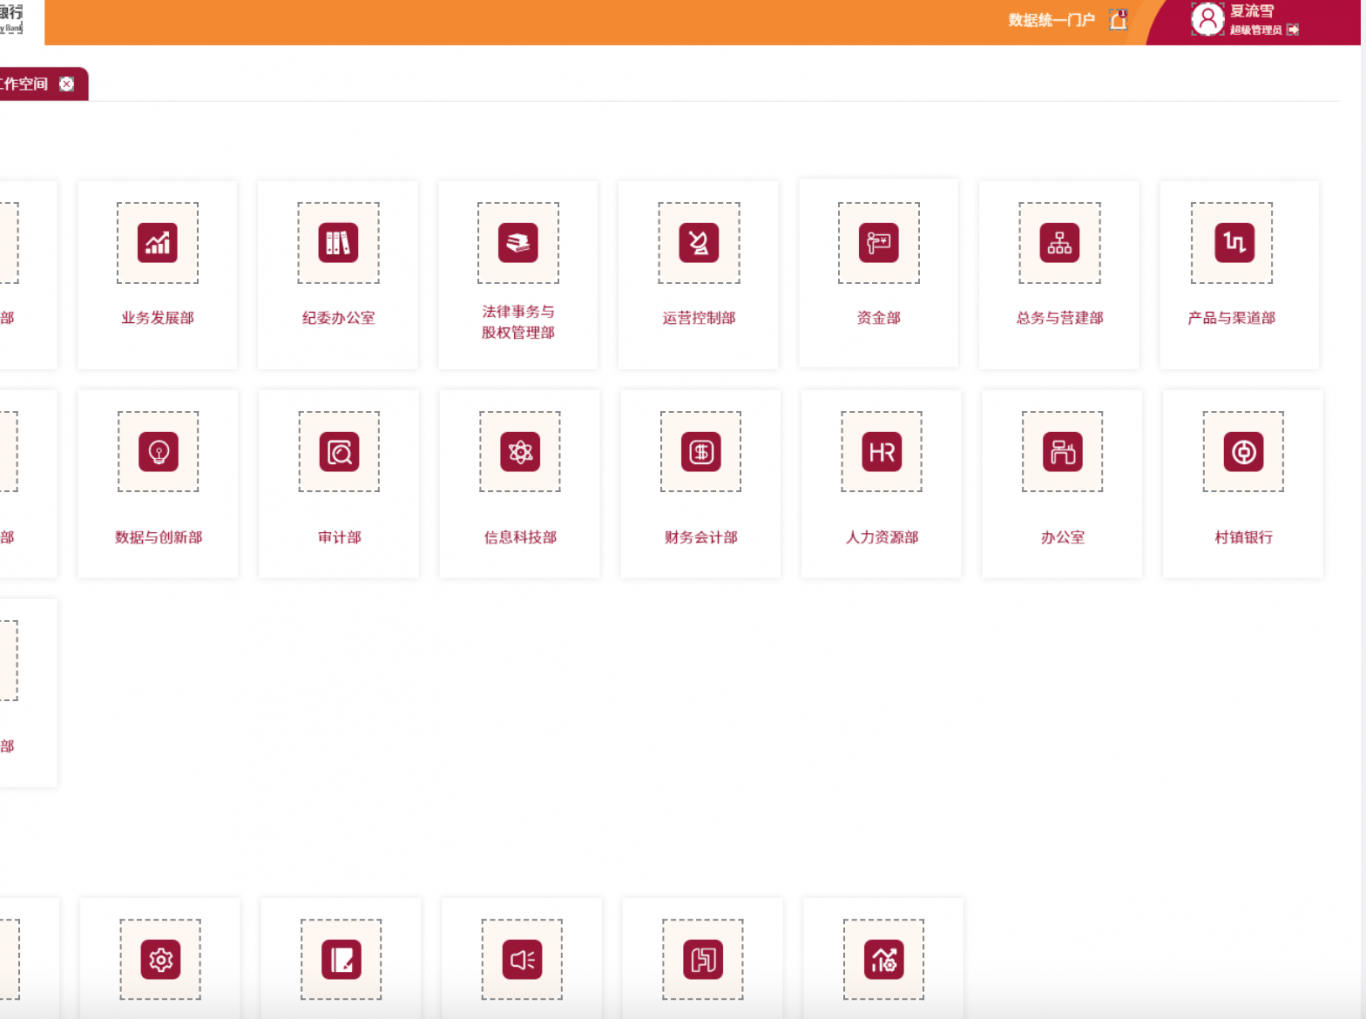Click the username 夏流雪

tap(1252, 11)
